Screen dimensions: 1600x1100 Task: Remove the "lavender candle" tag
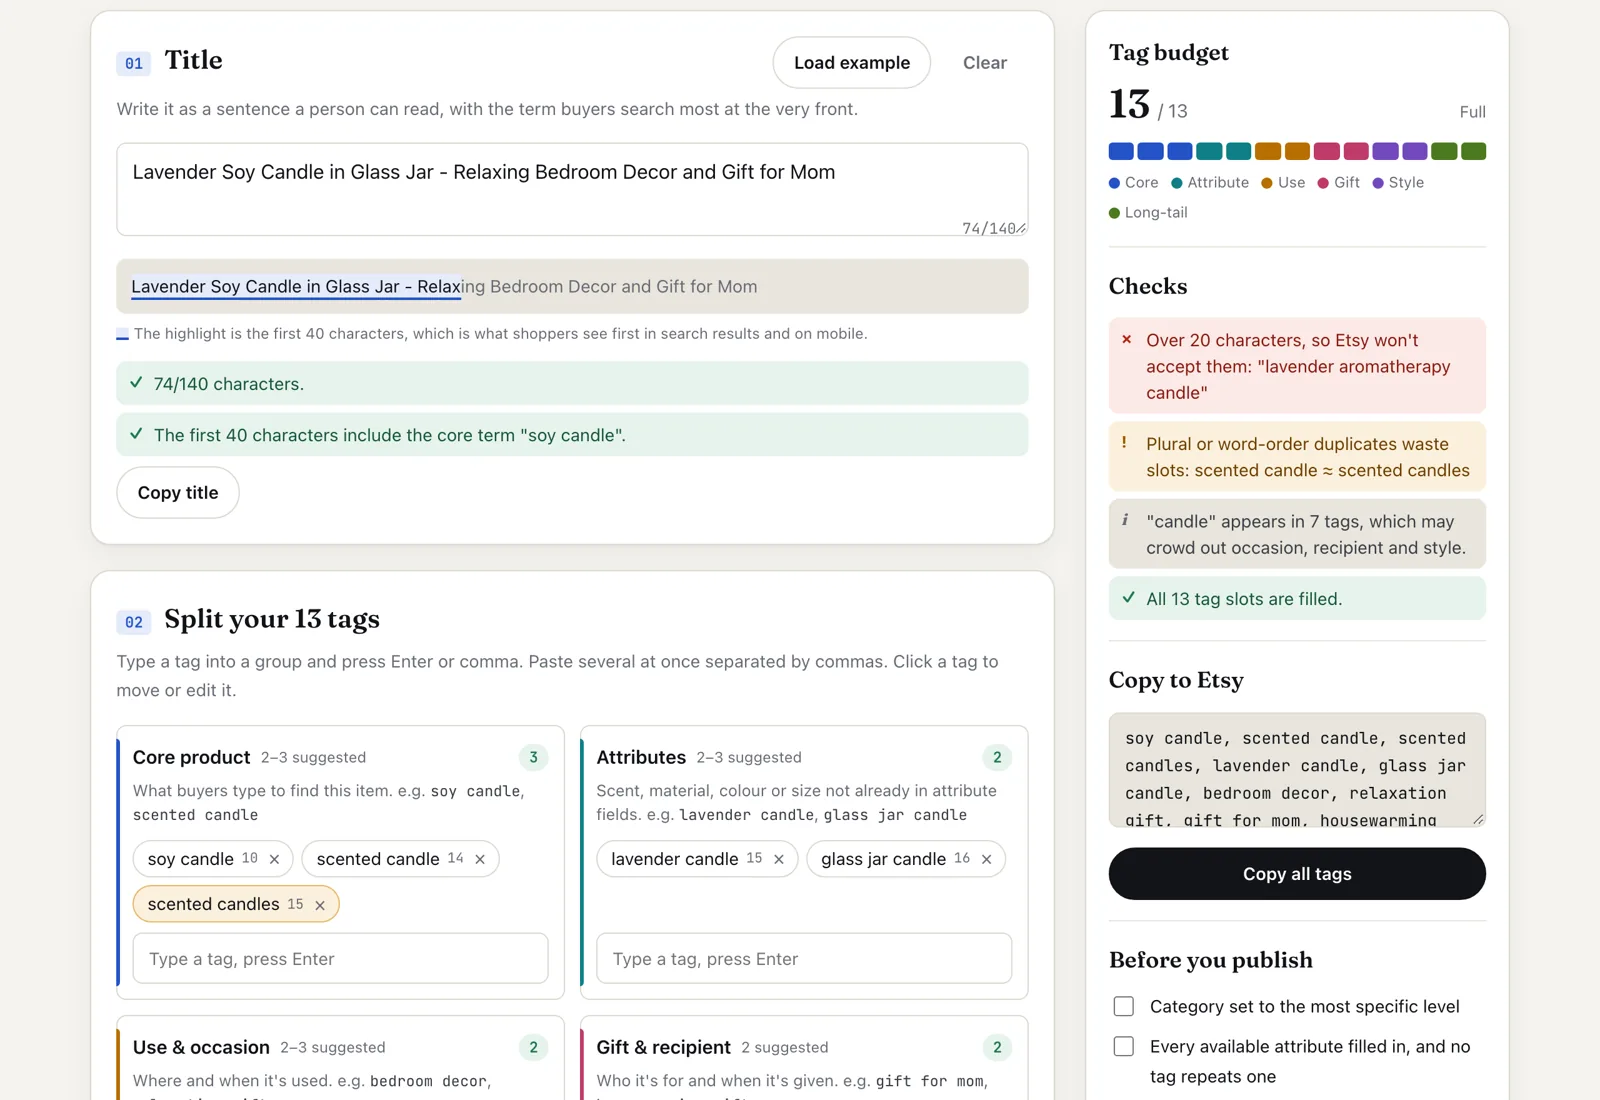pyautogui.click(x=779, y=859)
